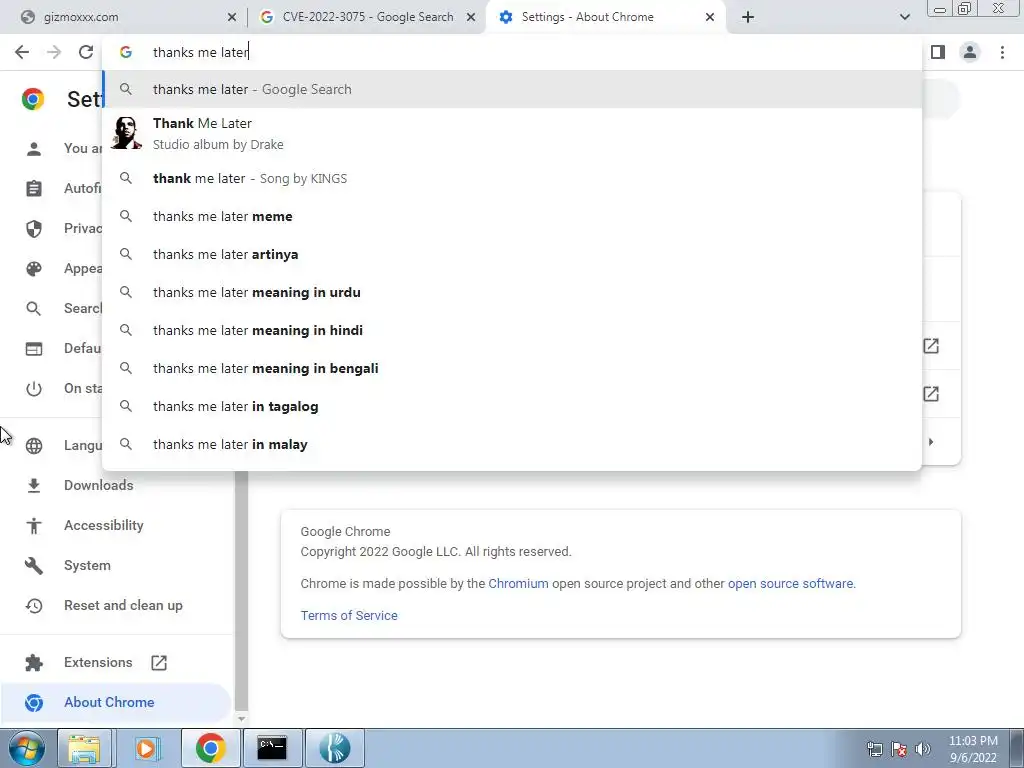Select 'thanks me later in malay' suggestion
The width and height of the screenshot is (1024, 768).
[512, 444]
